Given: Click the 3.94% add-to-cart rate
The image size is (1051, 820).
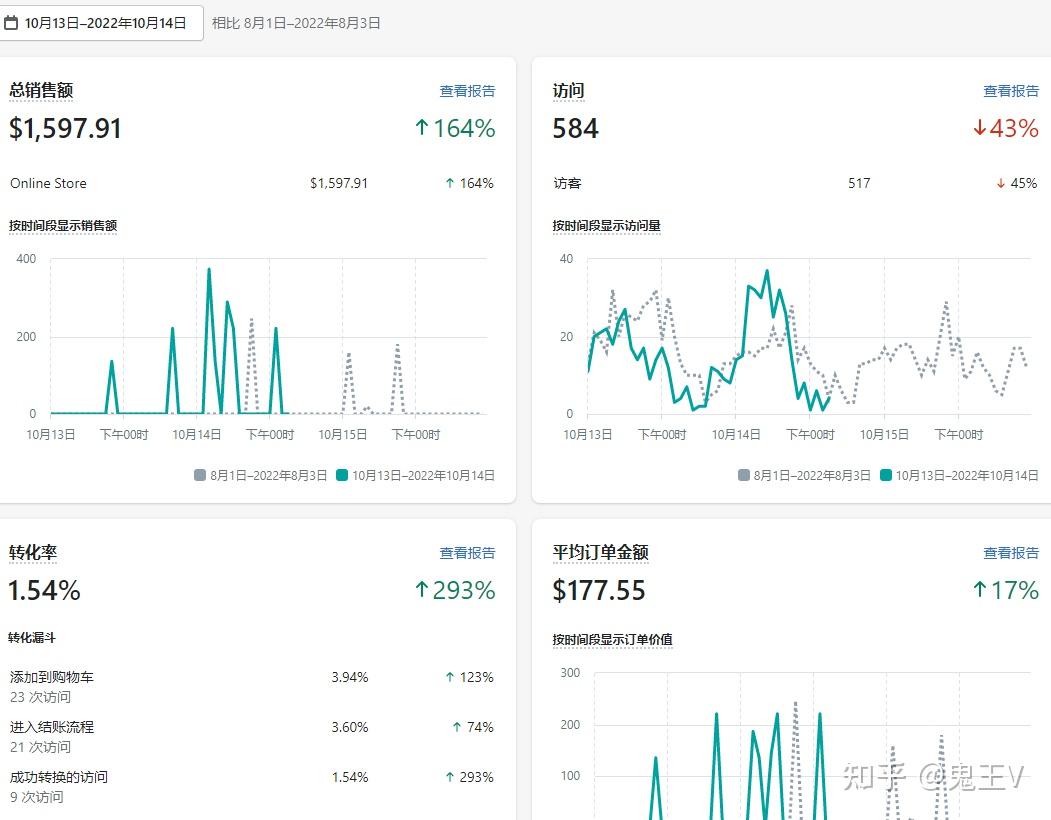Looking at the screenshot, I should (x=350, y=677).
